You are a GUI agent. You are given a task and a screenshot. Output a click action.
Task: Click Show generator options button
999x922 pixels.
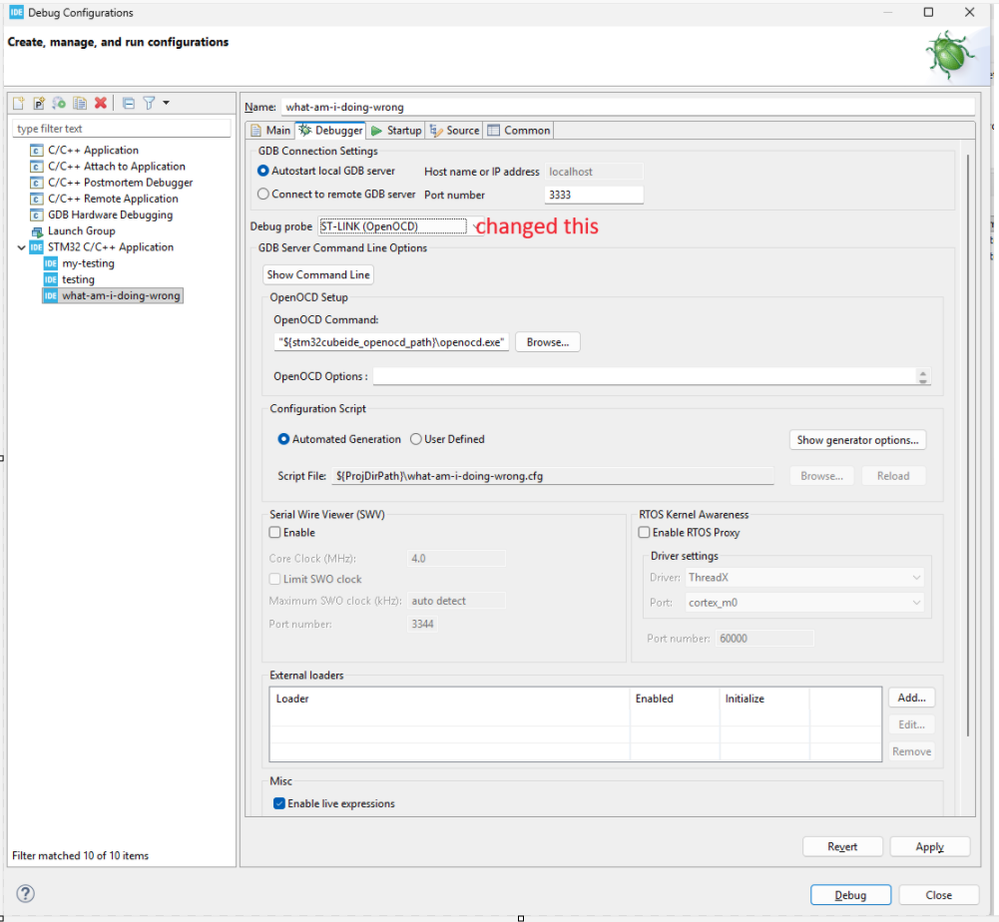[x=858, y=440]
